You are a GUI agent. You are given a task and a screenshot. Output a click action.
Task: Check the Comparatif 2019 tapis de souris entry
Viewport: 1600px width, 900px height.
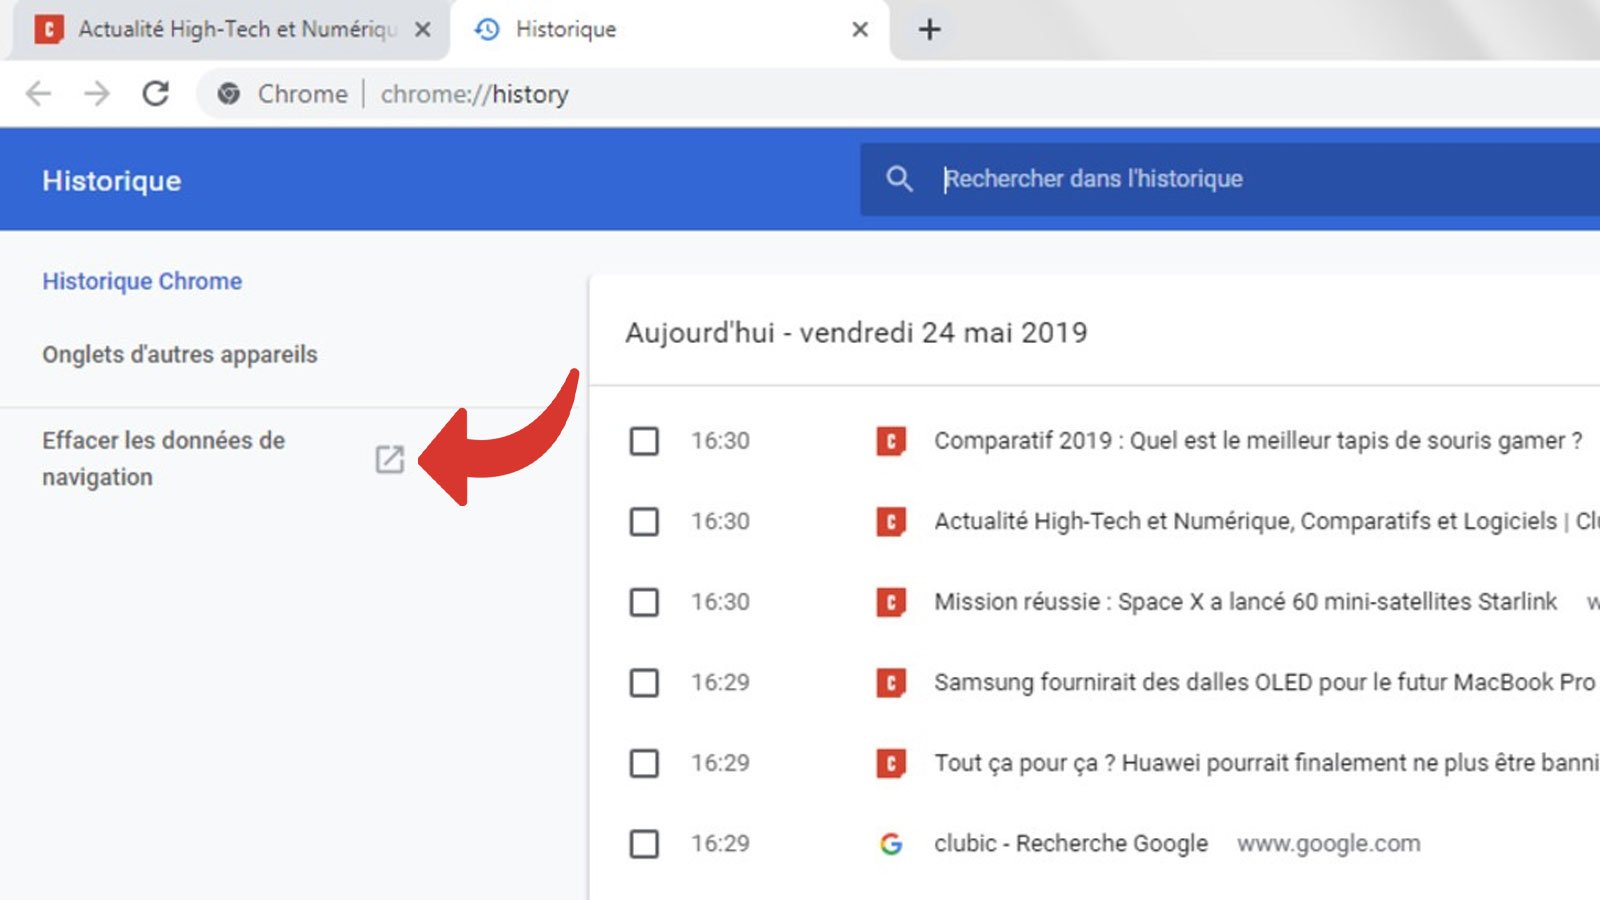(644, 441)
